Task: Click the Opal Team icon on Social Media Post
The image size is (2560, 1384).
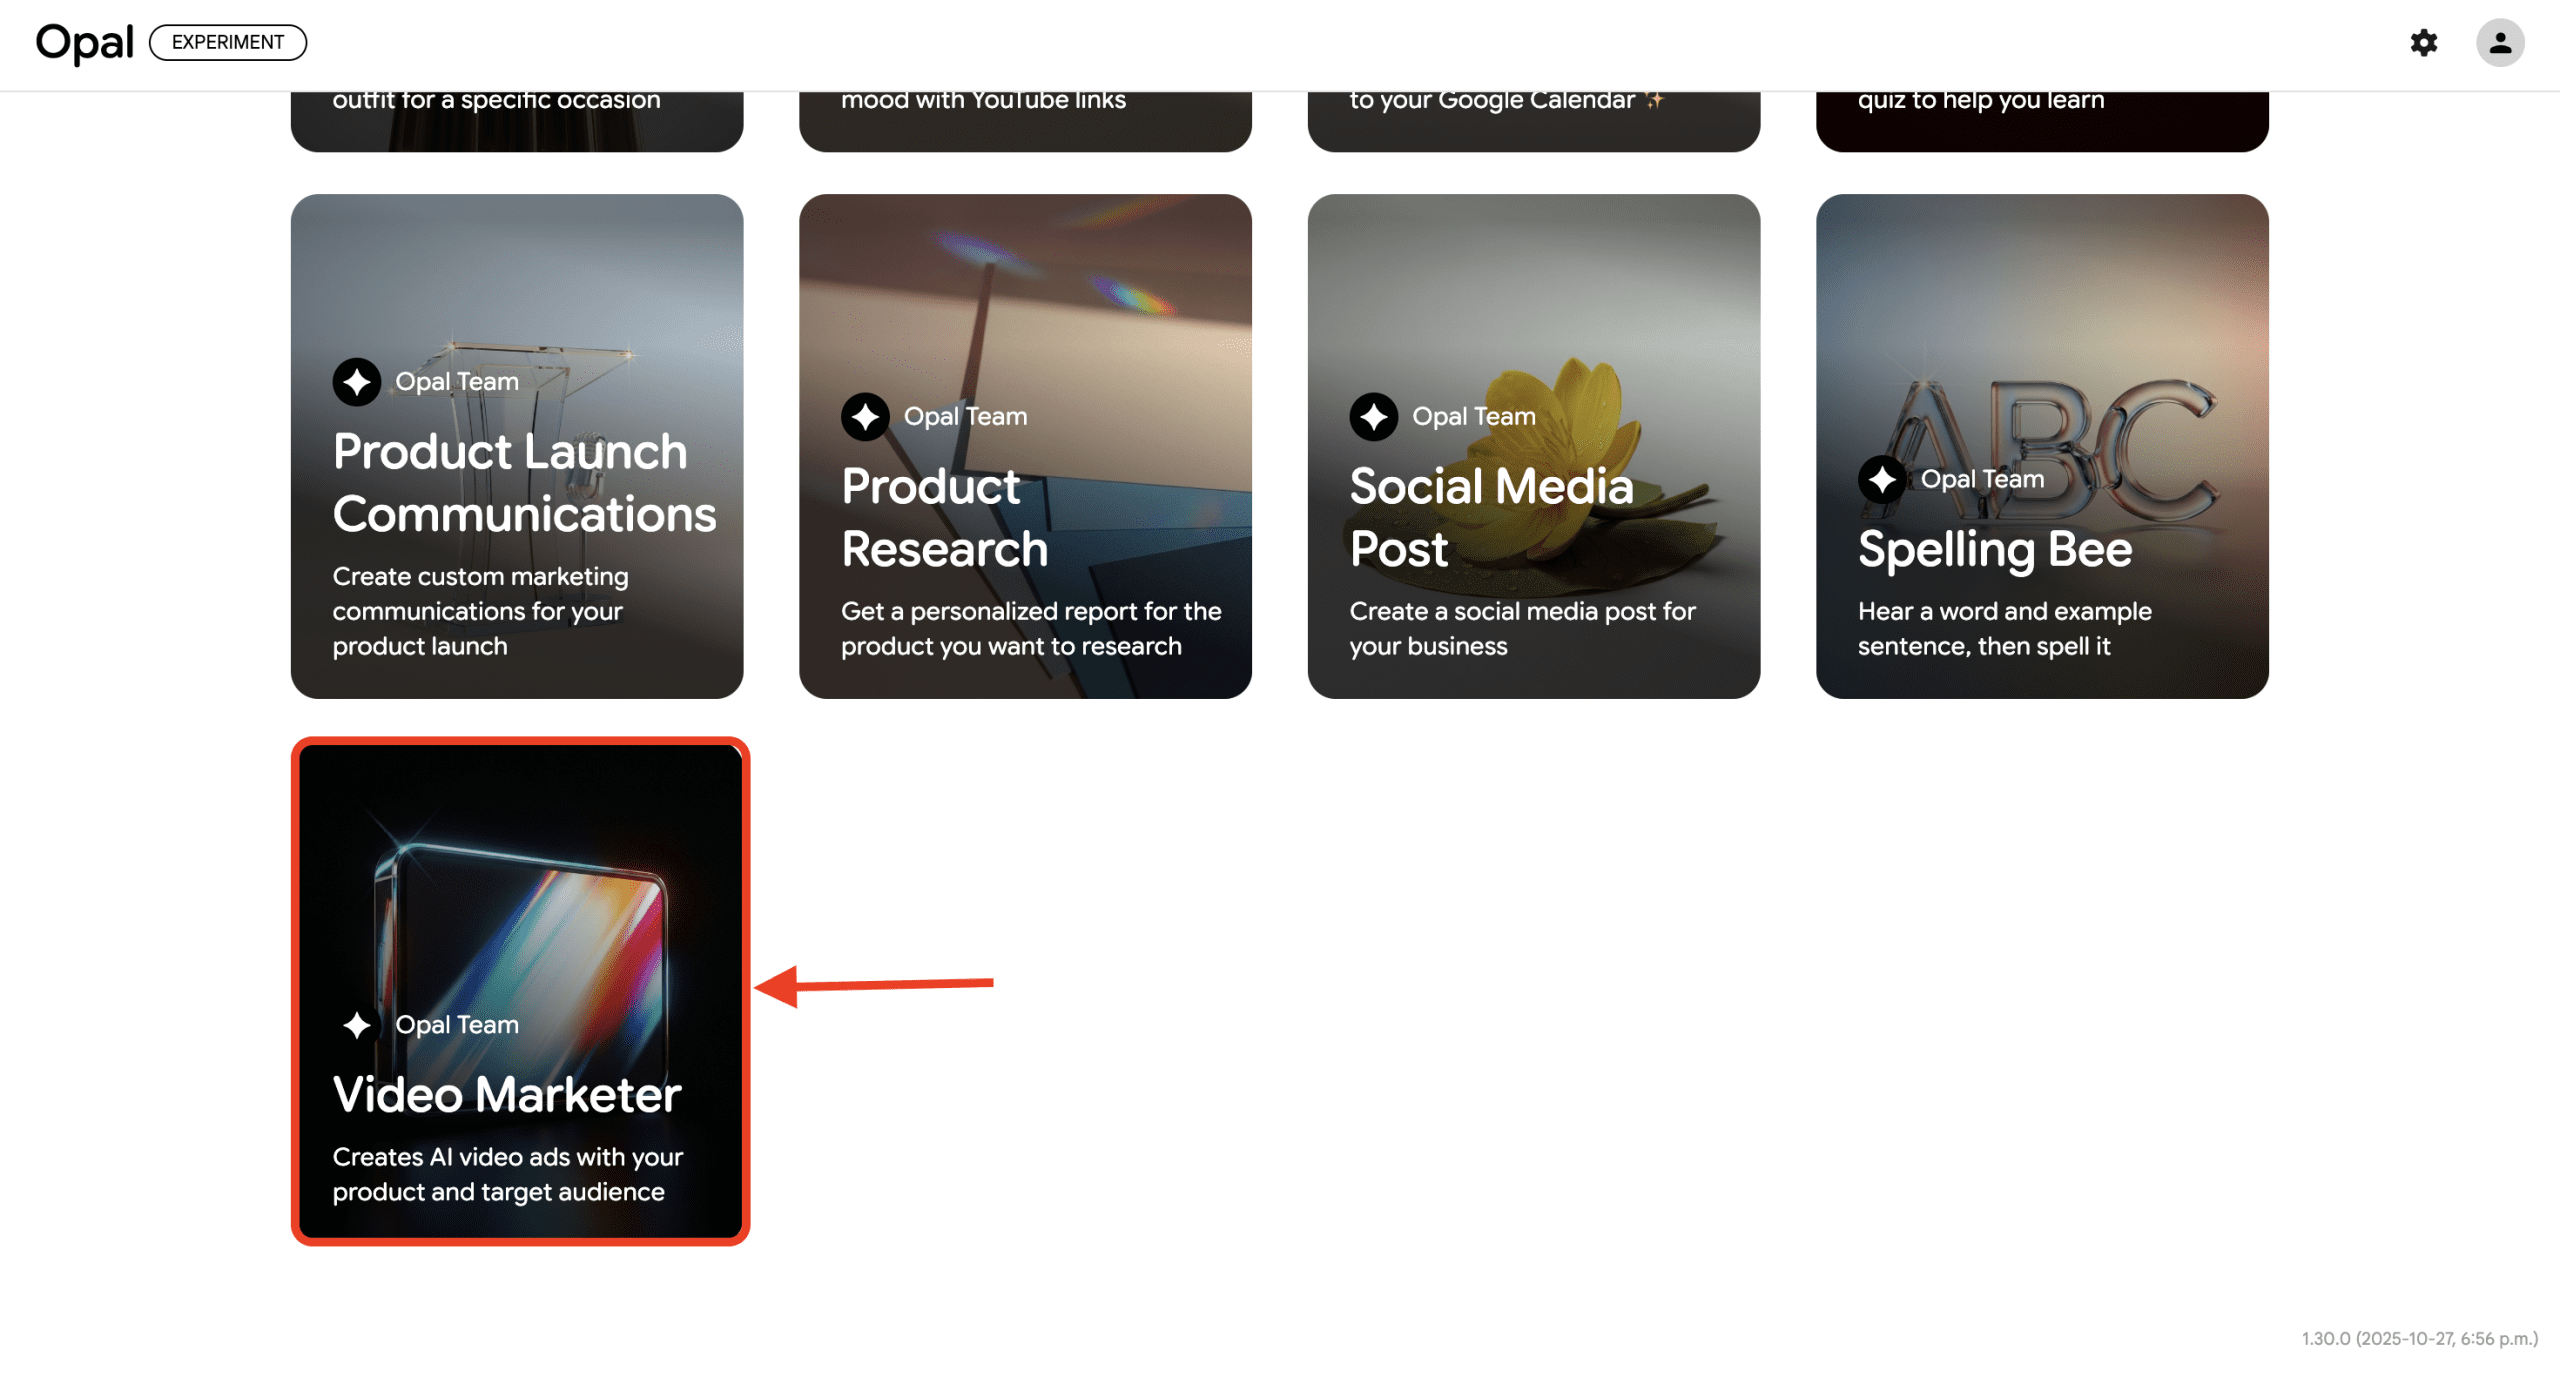Action: pyautogui.click(x=1374, y=416)
